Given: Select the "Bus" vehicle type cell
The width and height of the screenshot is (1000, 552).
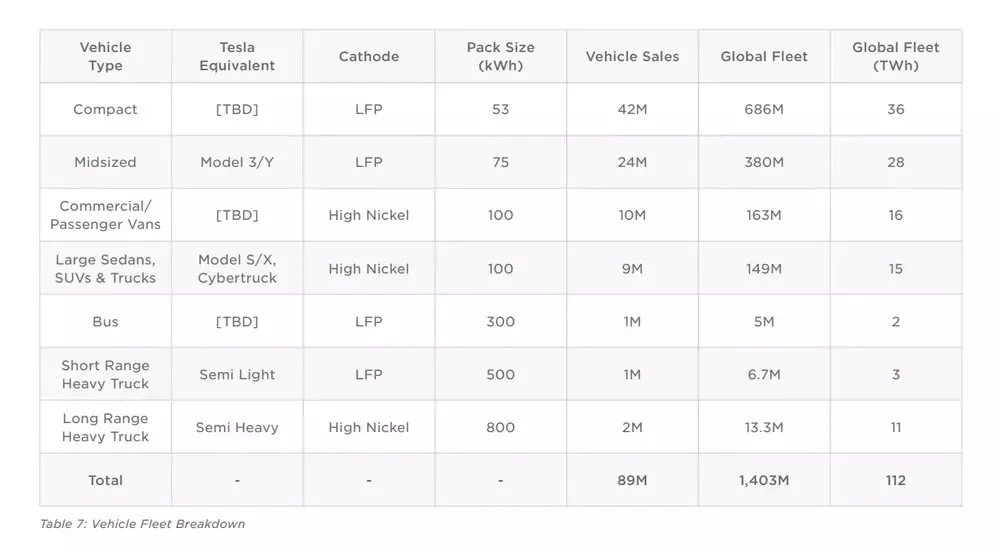Looking at the screenshot, I should 105,321.
